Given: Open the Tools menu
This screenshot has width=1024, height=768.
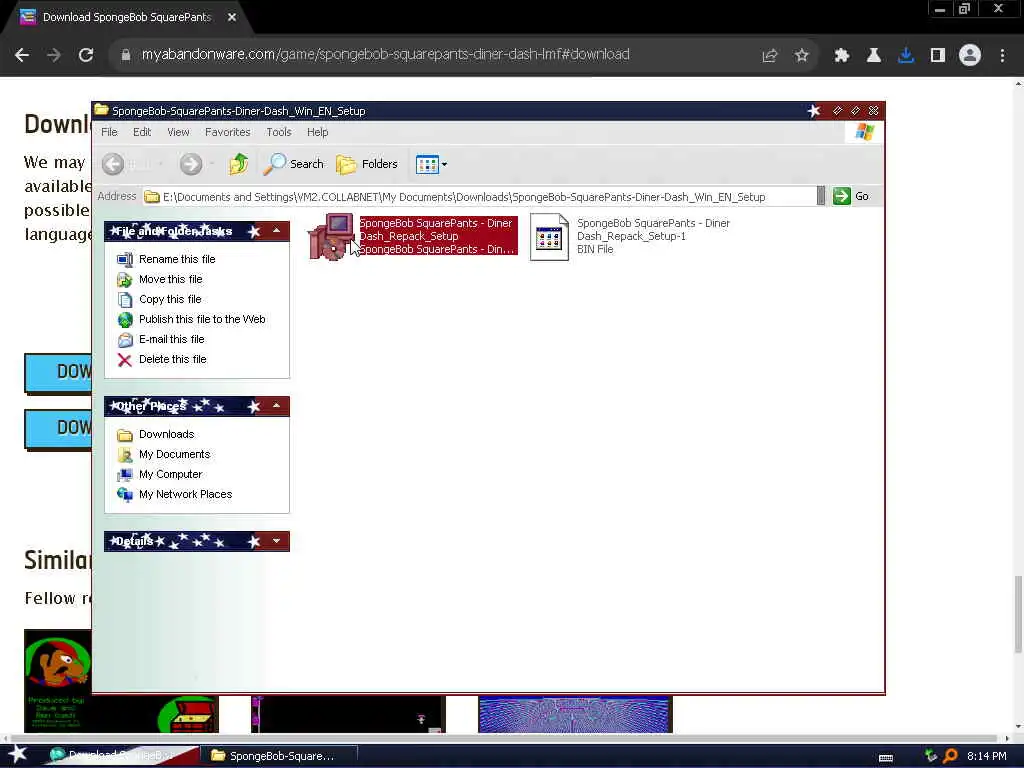Looking at the screenshot, I should point(279,132).
